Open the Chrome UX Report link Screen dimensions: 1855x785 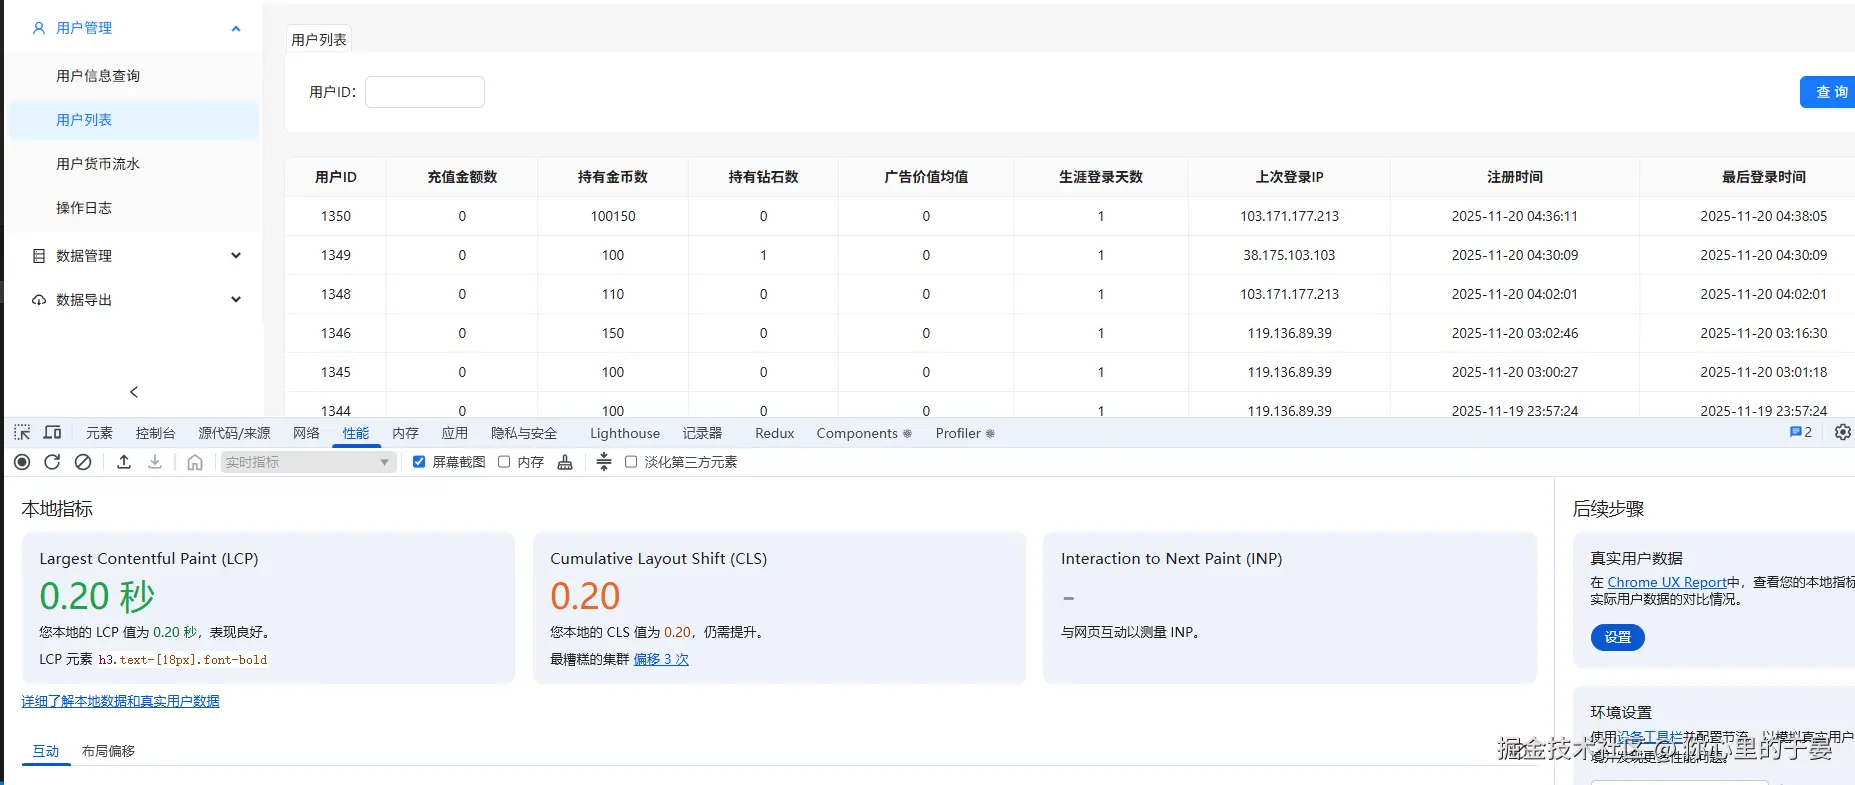point(1667,582)
